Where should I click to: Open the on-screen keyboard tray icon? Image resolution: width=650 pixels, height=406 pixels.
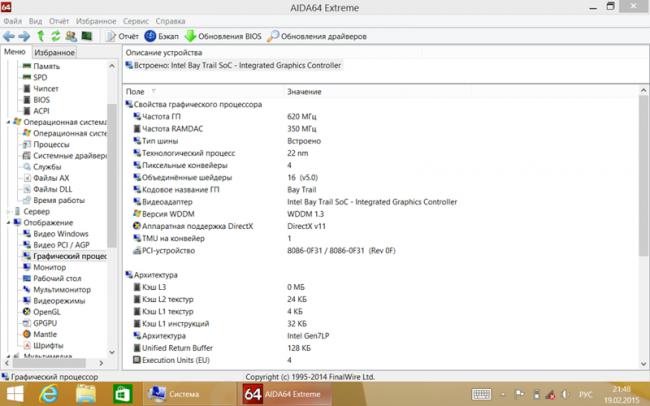tap(481, 394)
